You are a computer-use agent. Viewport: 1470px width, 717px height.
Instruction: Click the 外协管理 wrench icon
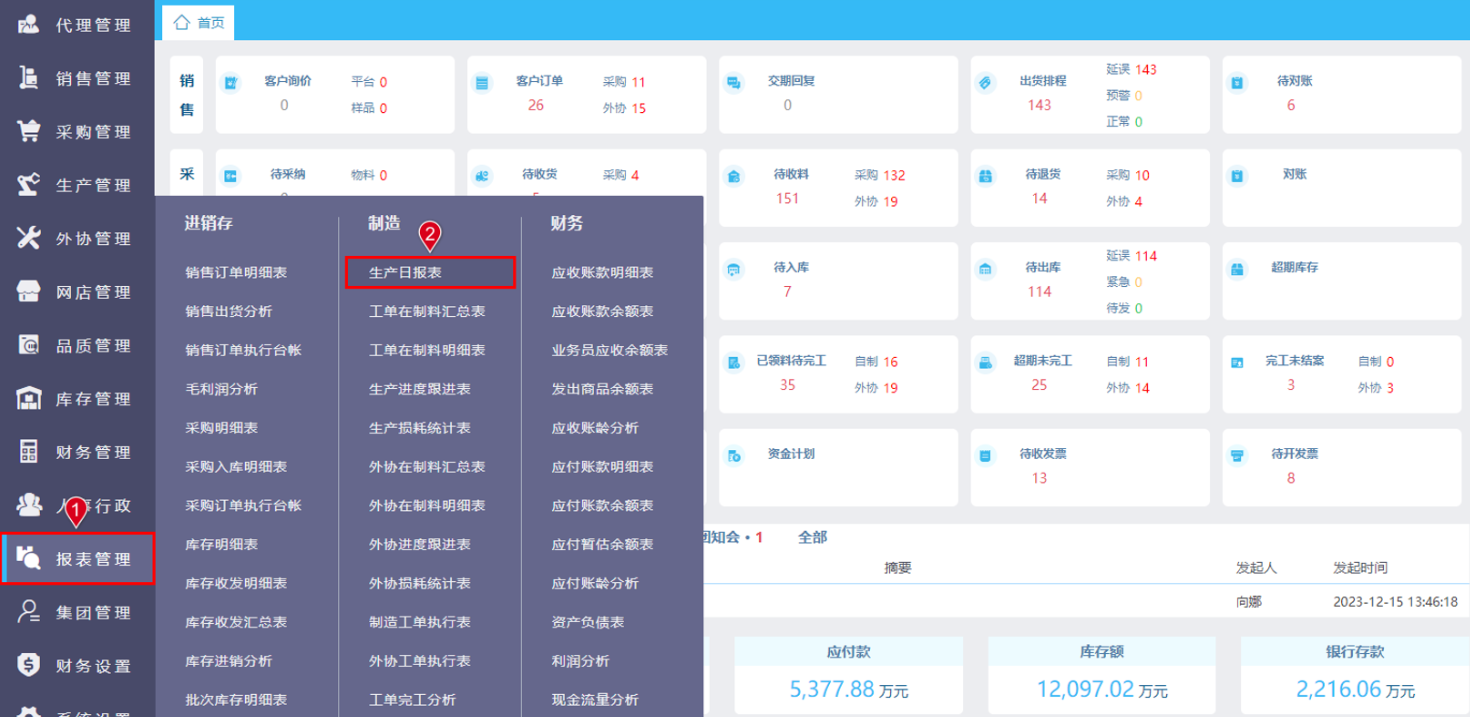tap(29, 238)
